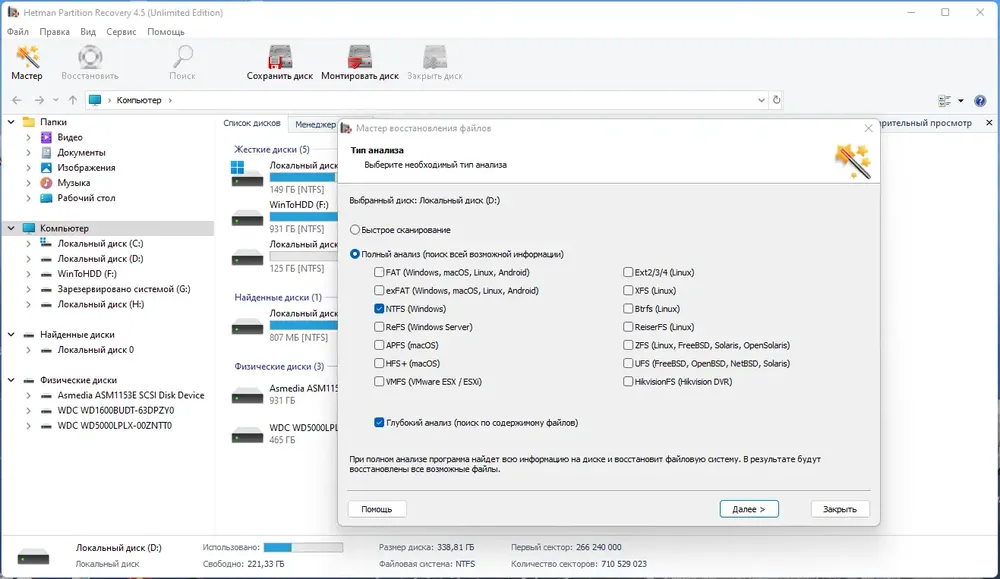The width and height of the screenshot is (1000, 579).
Task: Select WinToHDD (F:) drive icon in list
Action: 247,217
